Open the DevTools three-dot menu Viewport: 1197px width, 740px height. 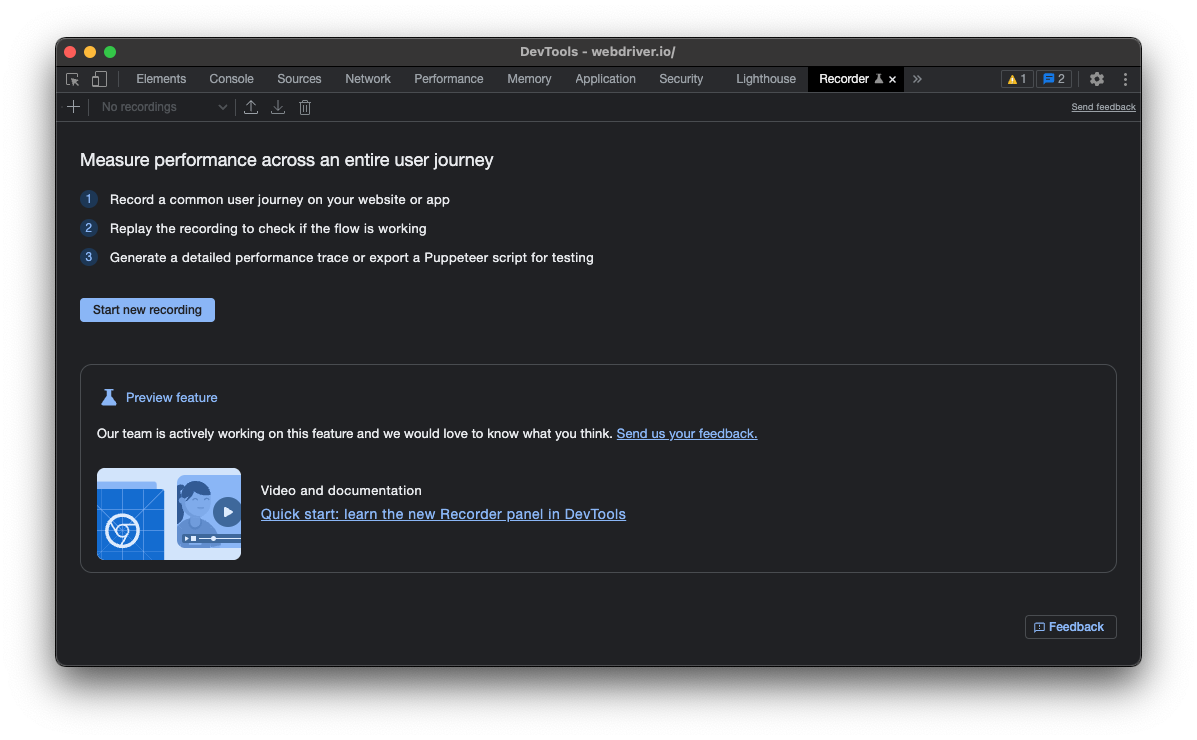tap(1125, 79)
